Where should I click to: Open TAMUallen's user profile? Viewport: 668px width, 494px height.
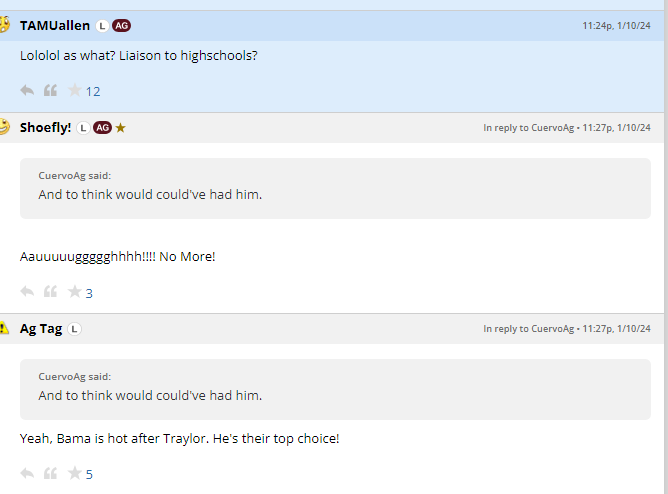tap(54, 25)
